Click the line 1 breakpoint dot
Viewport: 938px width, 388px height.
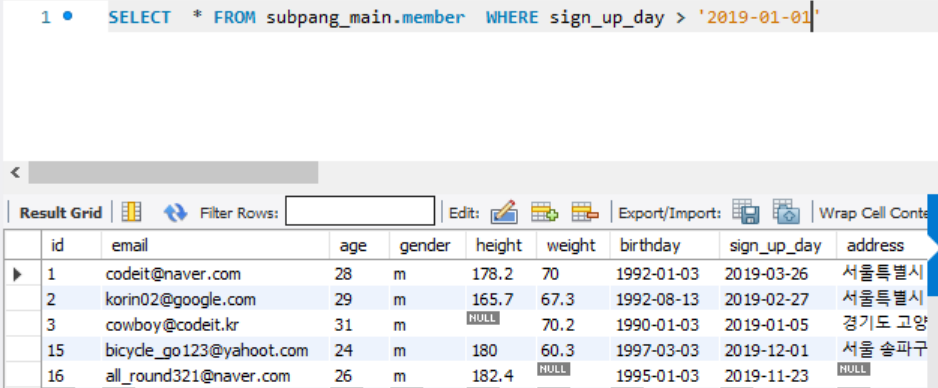pos(68,16)
